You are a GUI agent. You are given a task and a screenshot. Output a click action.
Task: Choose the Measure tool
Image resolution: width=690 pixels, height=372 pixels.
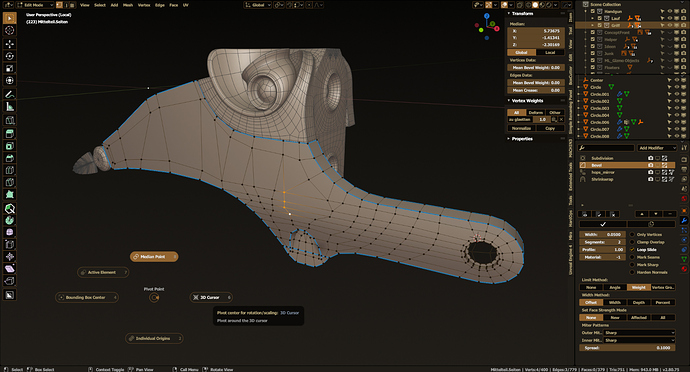pos(10,107)
